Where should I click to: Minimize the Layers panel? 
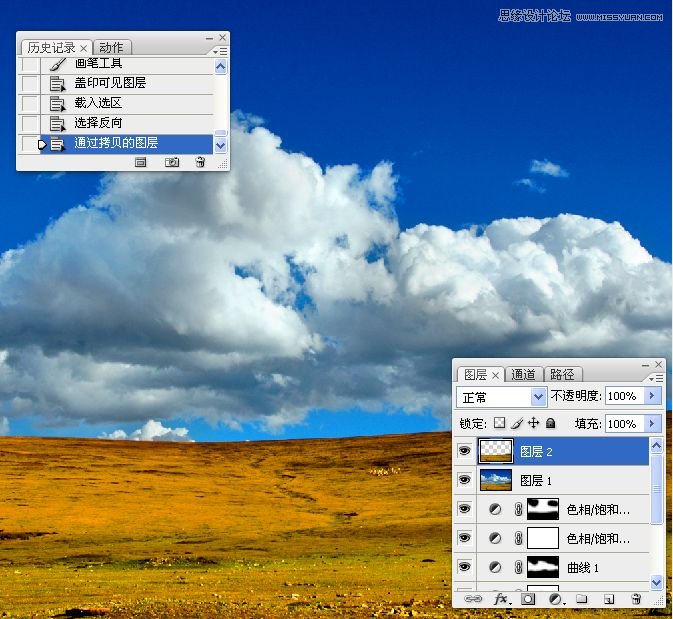click(646, 365)
